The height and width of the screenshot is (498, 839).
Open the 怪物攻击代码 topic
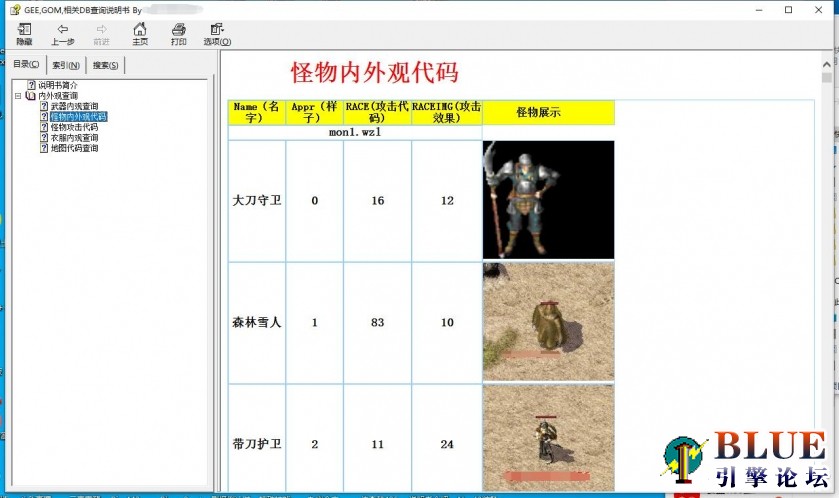(x=74, y=127)
